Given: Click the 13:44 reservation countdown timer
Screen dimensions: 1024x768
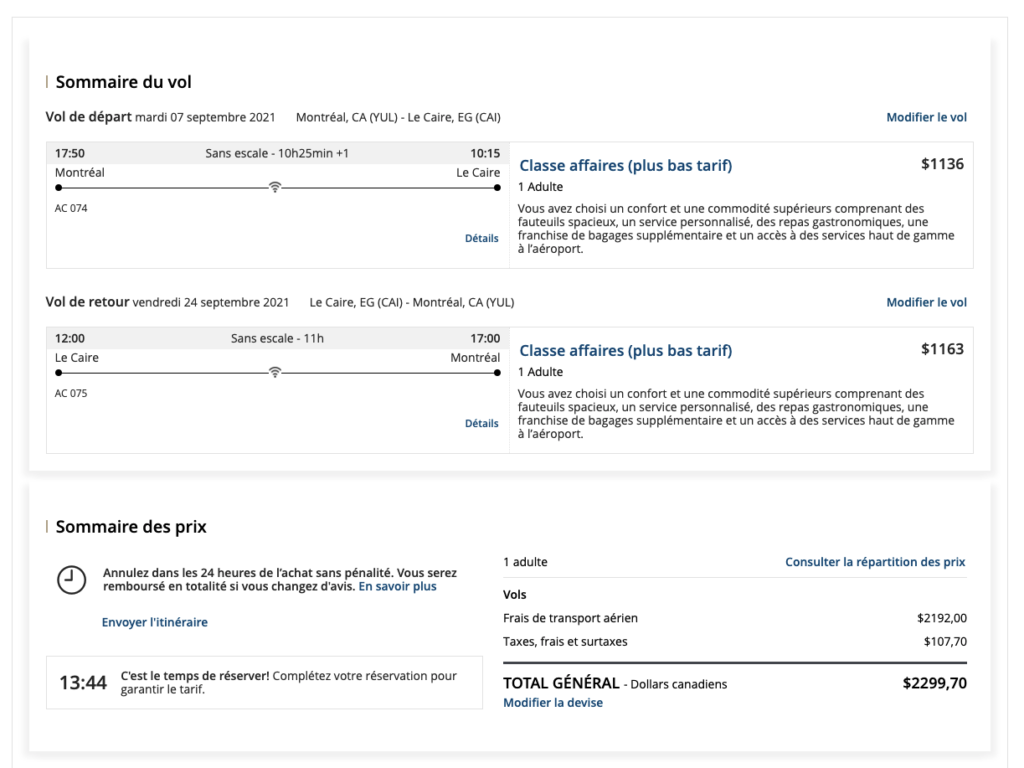Looking at the screenshot, I should 83,683.
